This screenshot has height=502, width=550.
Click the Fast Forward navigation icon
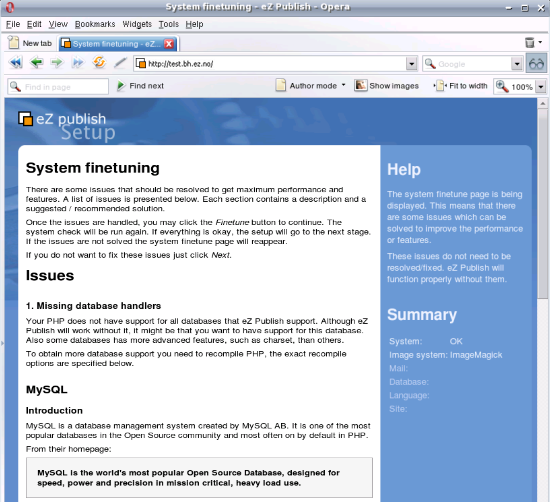tap(78, 63)
